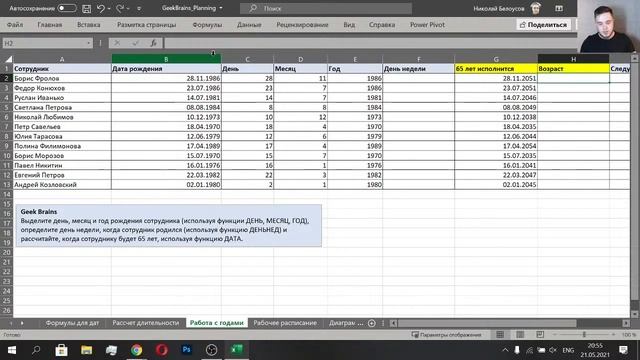Click the Поделиться share button
The image size is (640, 360).
point(543,25)
